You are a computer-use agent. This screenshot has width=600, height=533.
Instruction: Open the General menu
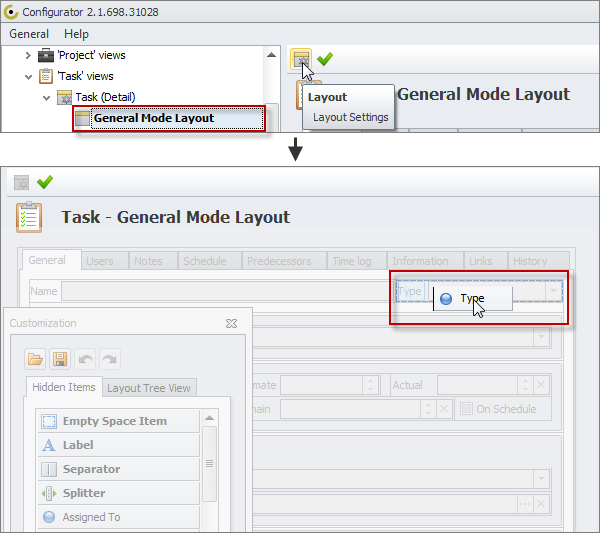point(29,34)
